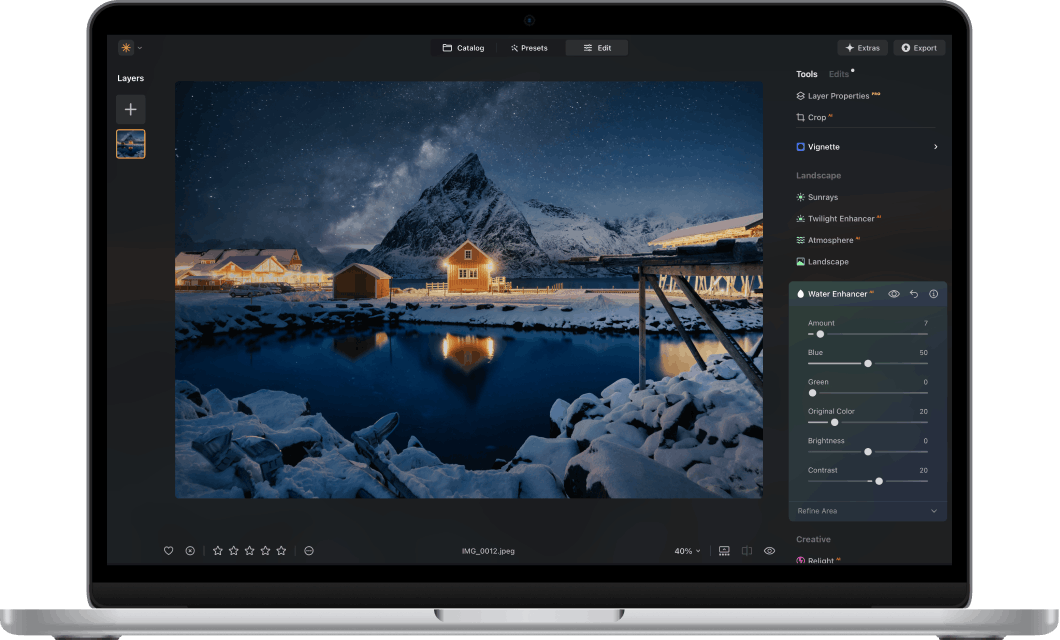
Task: Select the Crop tool
Action: (x=815, y=117)
